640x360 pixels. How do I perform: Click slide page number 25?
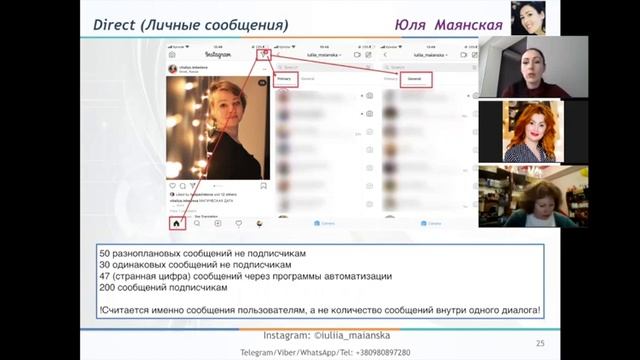[x=540, y=343]
